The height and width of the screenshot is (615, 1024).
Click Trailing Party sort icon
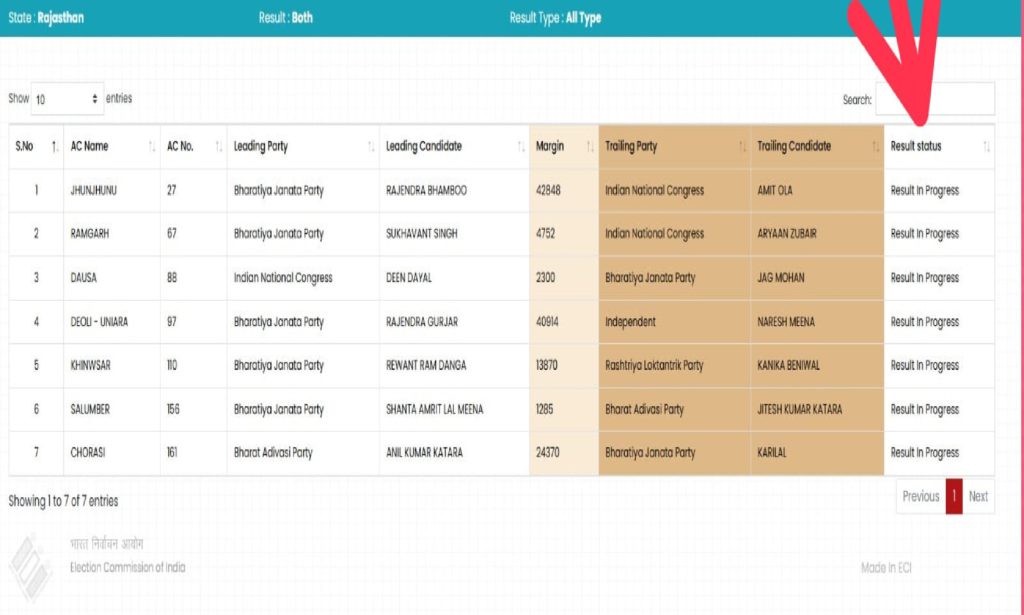point(742,147)
